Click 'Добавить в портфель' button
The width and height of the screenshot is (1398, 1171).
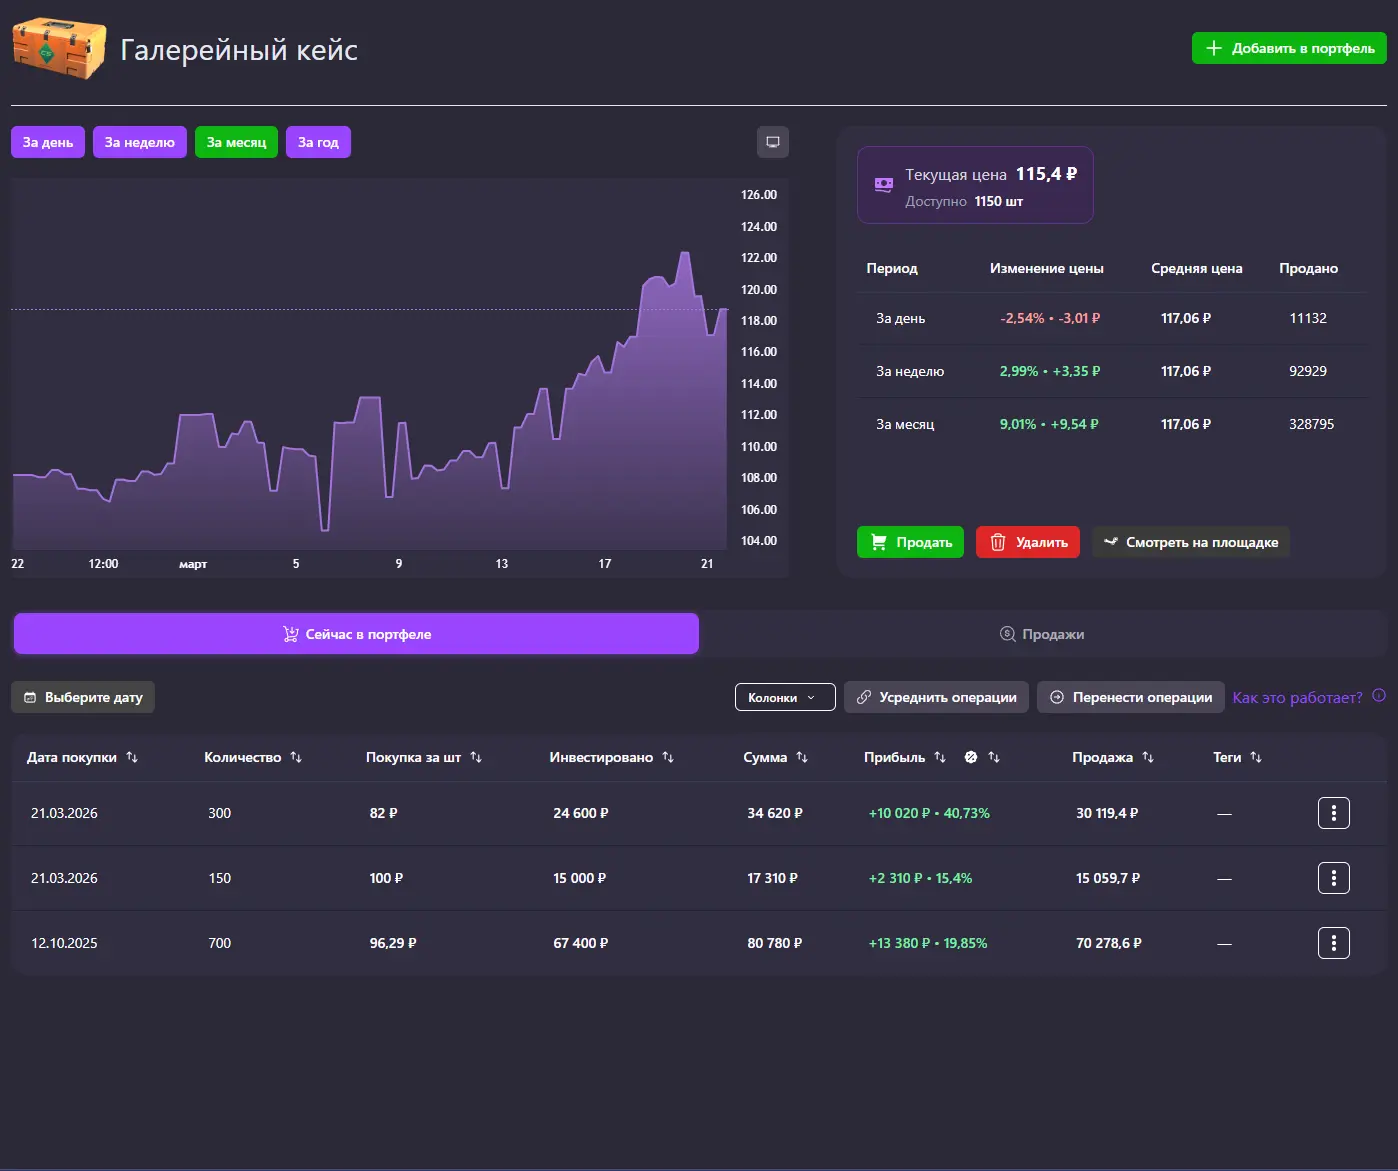point(1288,48)
